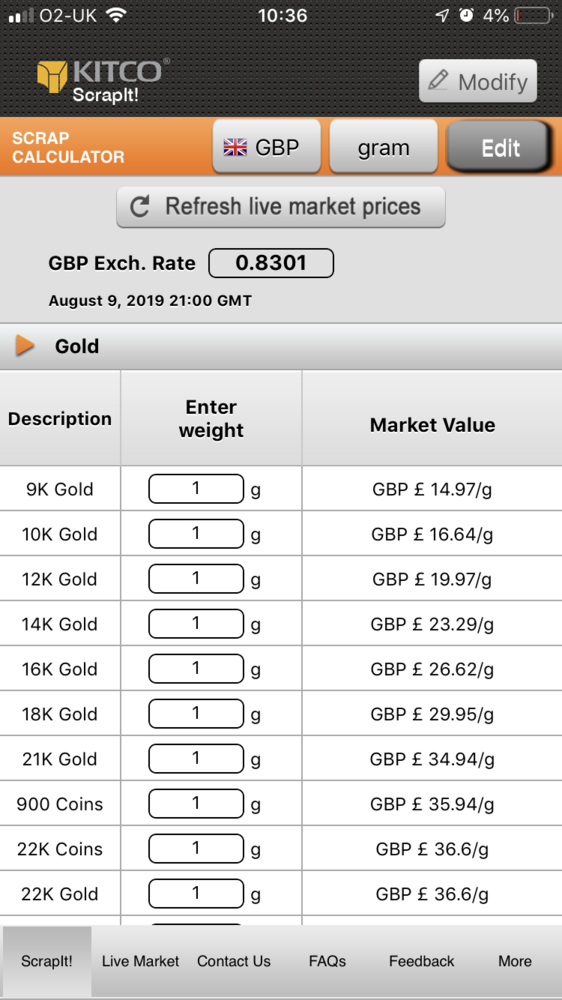Image resolution: width=562 pixels, height=1000 pixels.
Task: Tap the UK flag icon
Action: pyautogui.click(x=235, y=147)
